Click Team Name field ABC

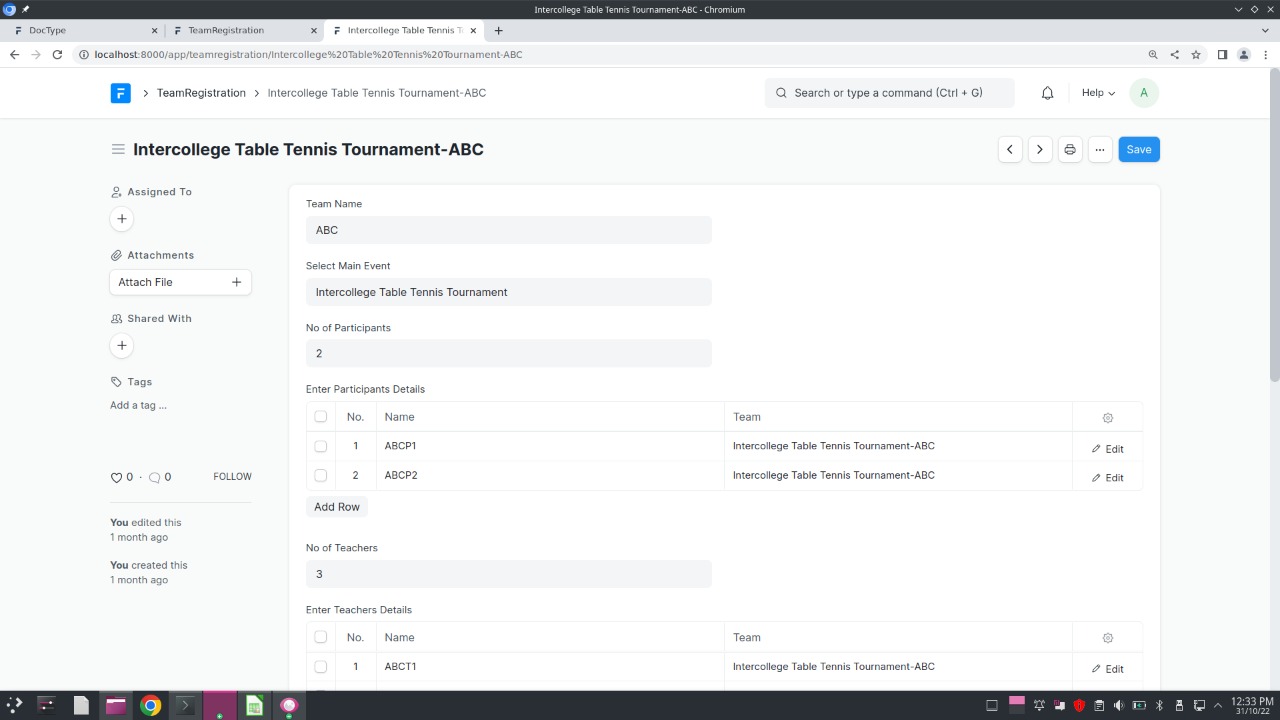click(508, 230)
